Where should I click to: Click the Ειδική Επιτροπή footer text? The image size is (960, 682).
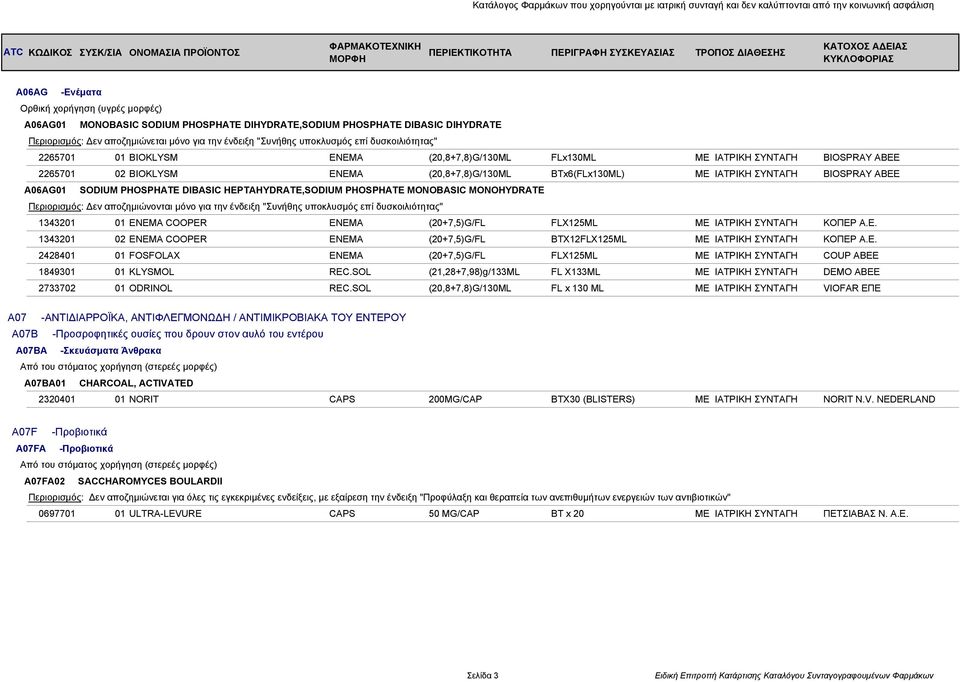click(x=794, y=676)
